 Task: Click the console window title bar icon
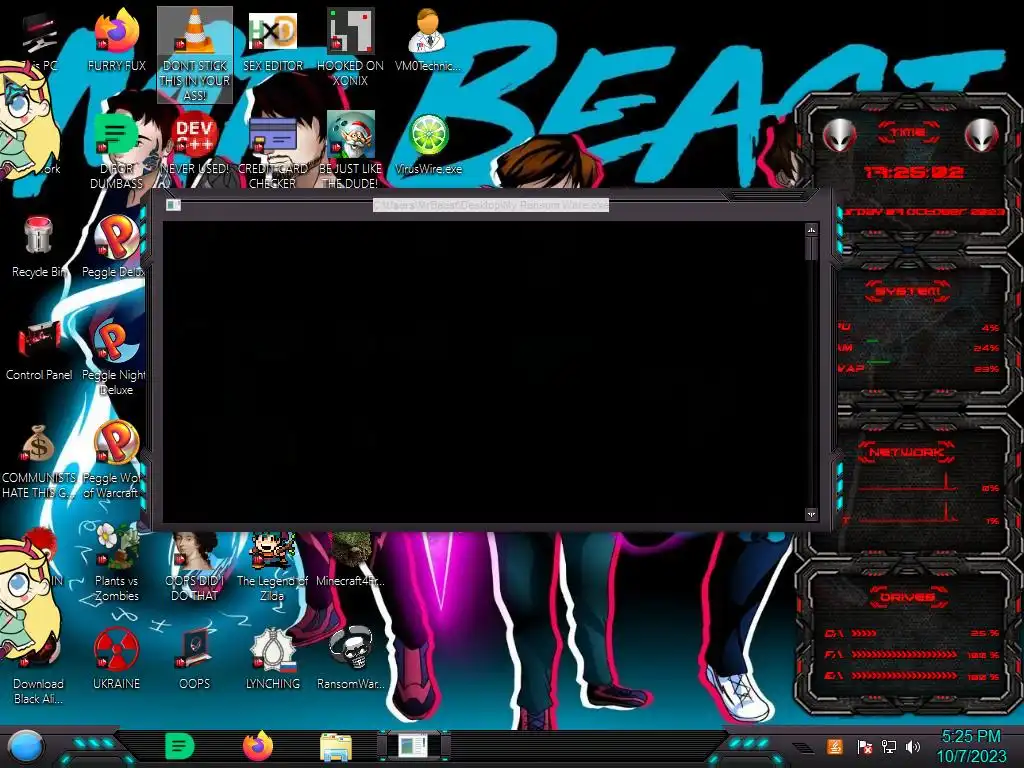click(x=173, y=205)
